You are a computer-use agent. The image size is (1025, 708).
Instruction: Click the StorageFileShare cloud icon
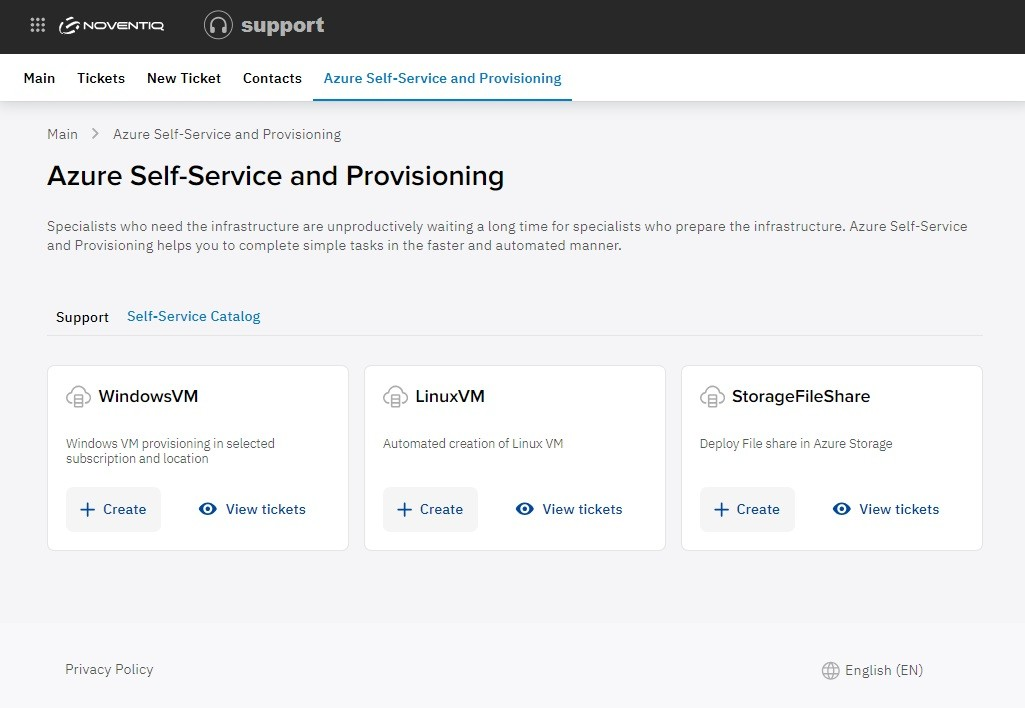click(712, 397)
